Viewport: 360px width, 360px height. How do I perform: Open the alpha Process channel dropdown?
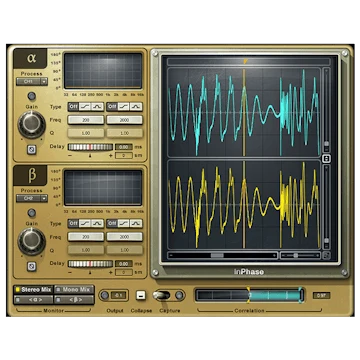(32, 82)
